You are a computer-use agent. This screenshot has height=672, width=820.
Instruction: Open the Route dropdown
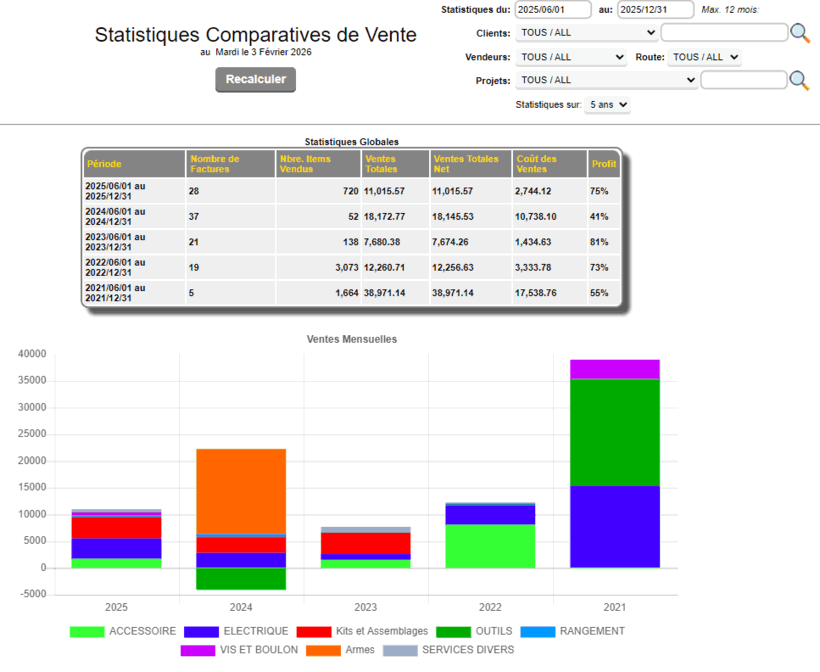coord(704,57)
